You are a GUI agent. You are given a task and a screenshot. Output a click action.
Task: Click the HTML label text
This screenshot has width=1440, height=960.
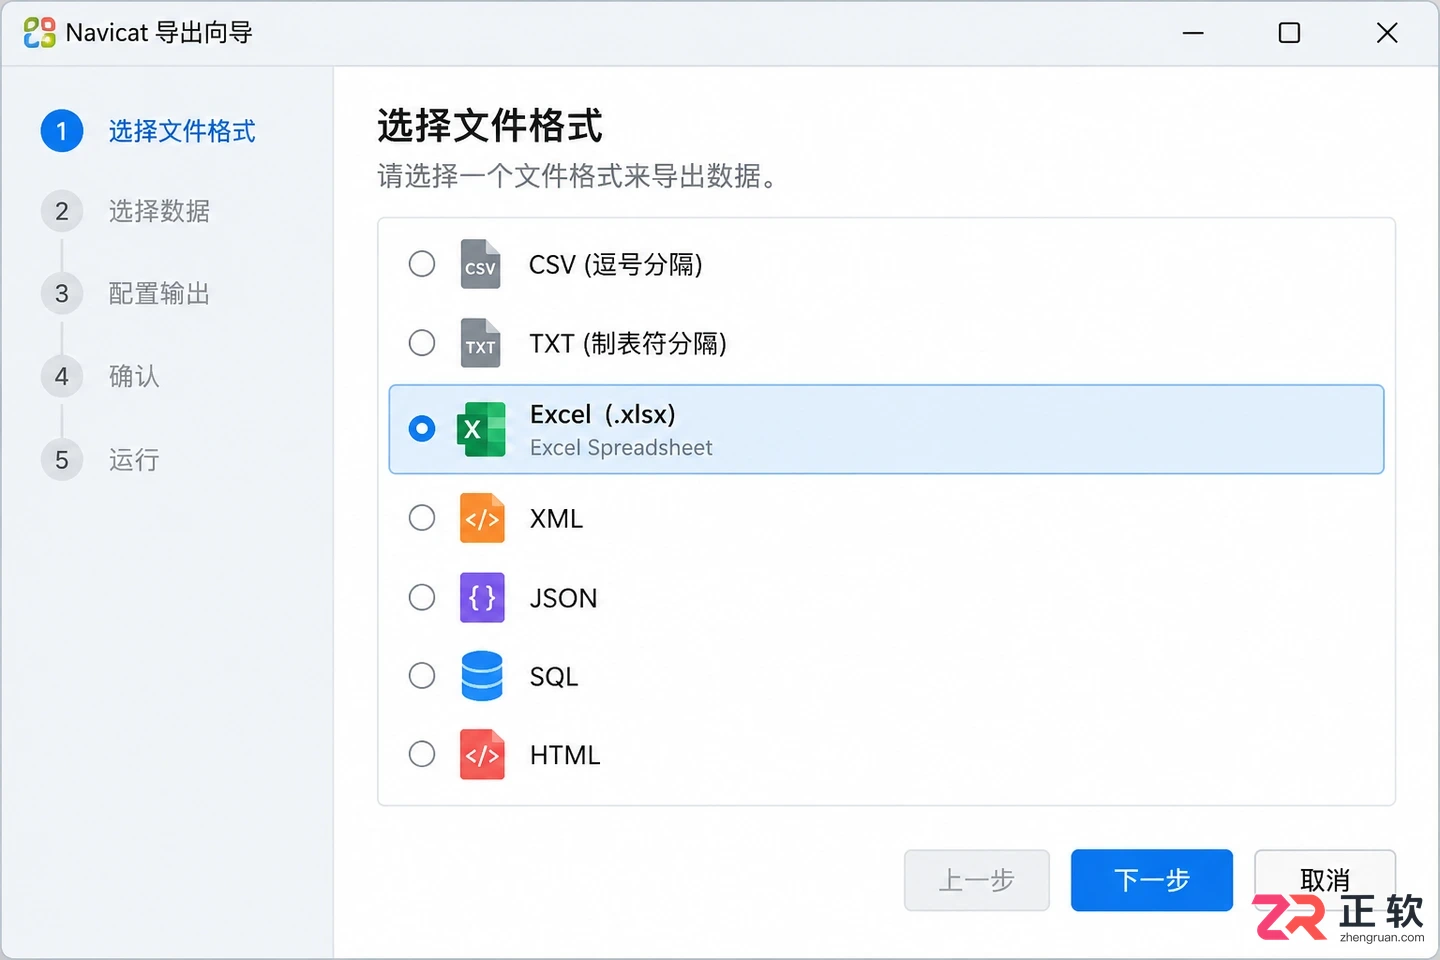[565, 755]
